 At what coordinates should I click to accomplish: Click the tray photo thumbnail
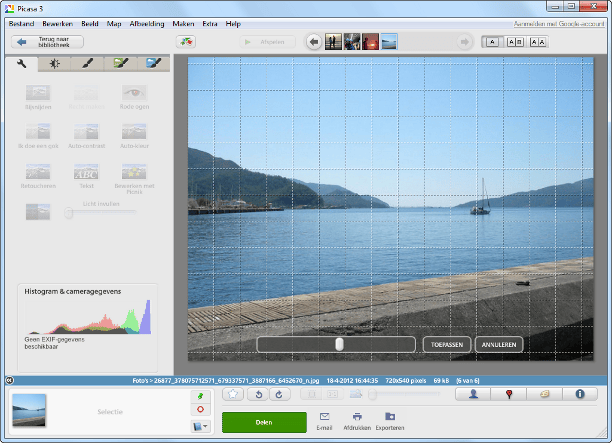[29, 410]
